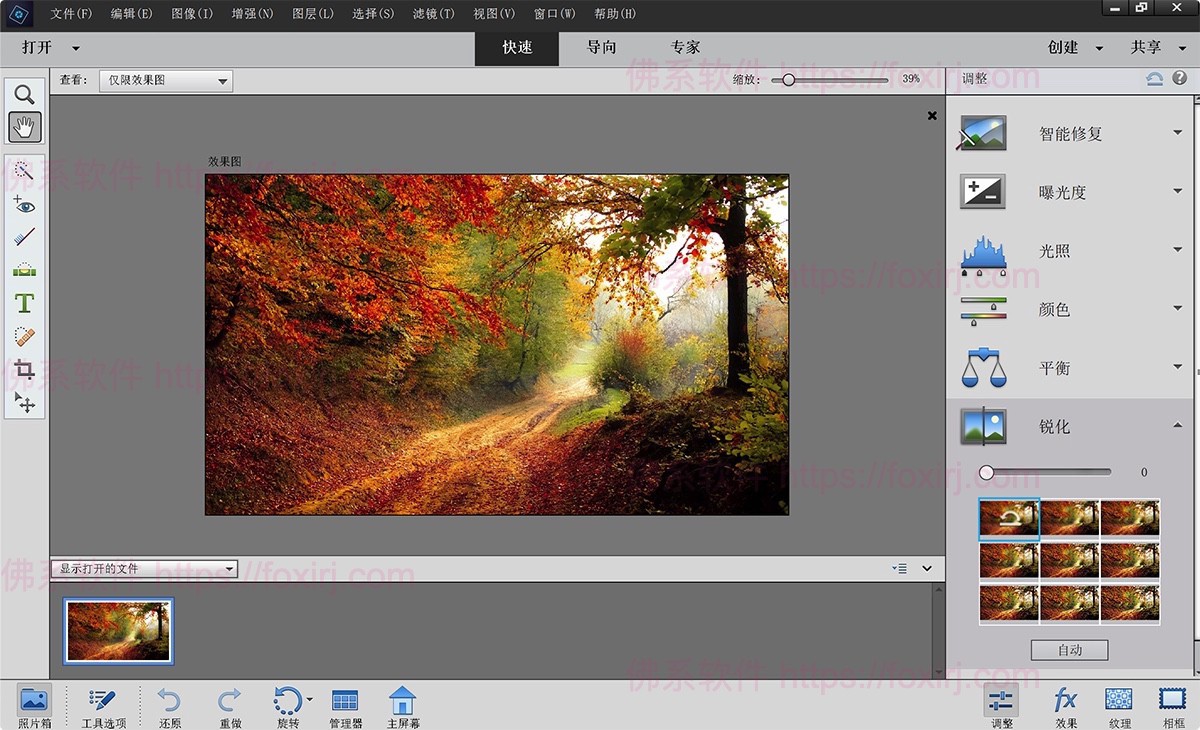The height and width of the screenshot is (730, 1200).
Task: Open the 纹理 (Textures) panel
Action: pyautogui.click(x=1120, y=705)
